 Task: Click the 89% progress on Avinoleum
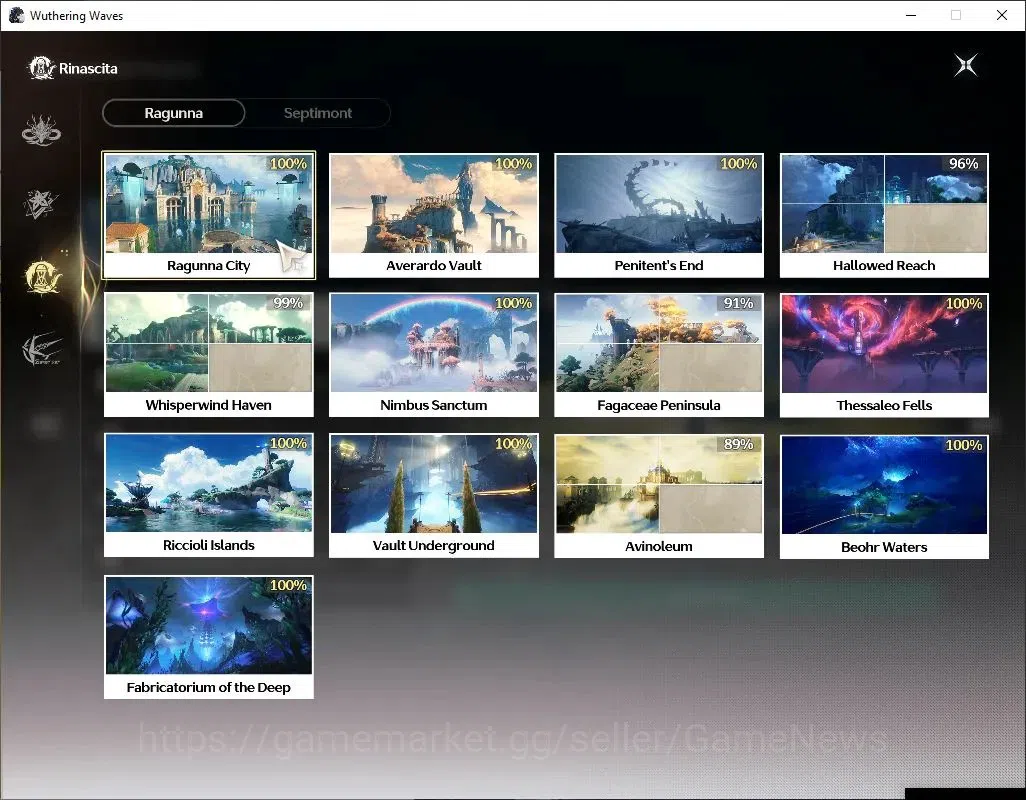738,444
